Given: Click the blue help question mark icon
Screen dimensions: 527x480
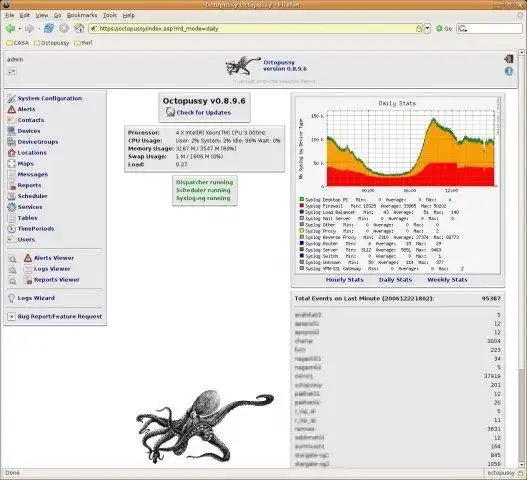Looking at the screenshot, I should (x=509, y=71).
